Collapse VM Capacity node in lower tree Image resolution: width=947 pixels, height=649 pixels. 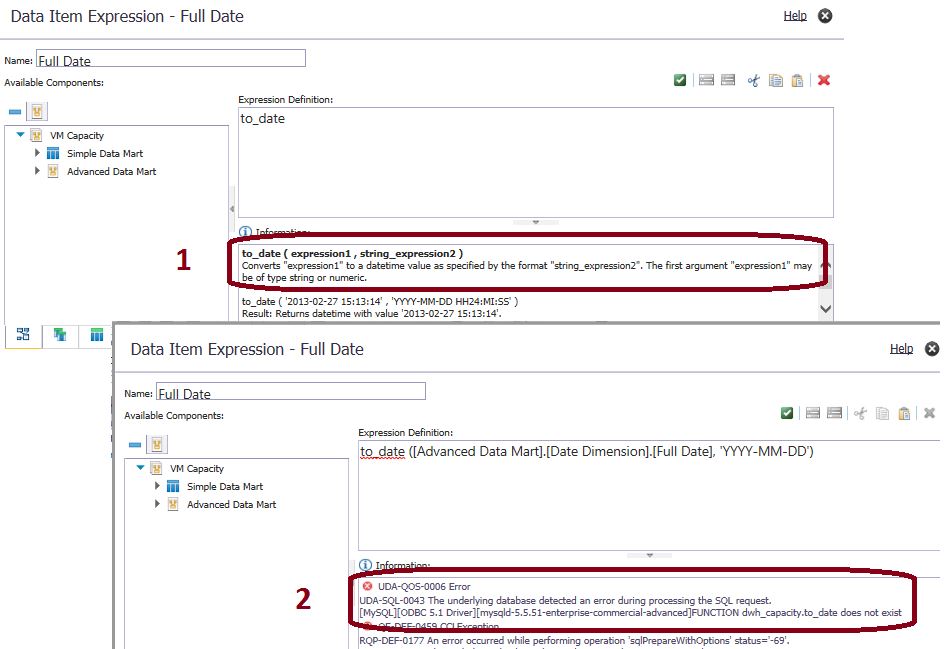[141, 467]
